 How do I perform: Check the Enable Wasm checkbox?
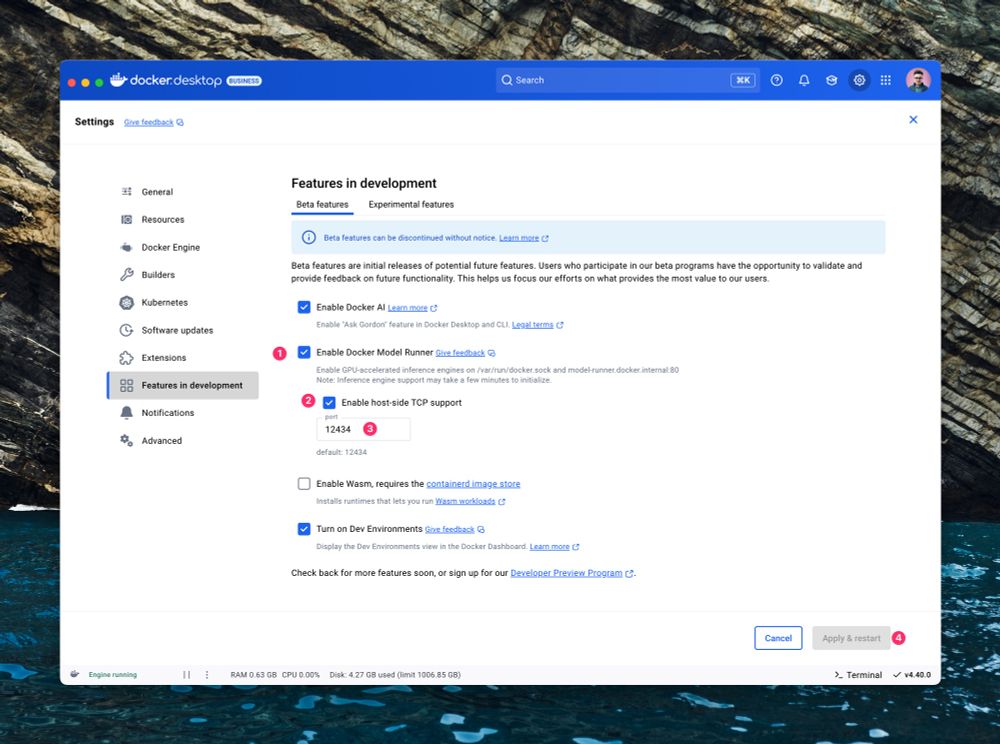(304, 484)
